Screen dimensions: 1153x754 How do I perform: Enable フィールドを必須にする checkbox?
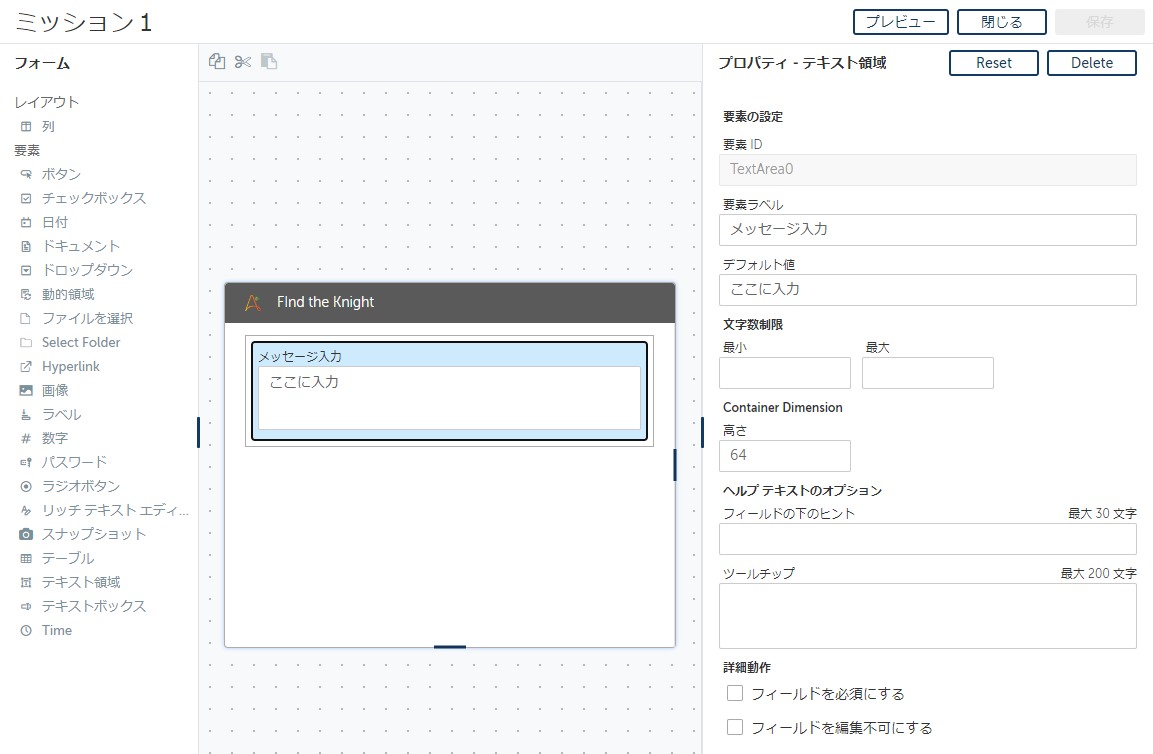(x=735, y=693)
